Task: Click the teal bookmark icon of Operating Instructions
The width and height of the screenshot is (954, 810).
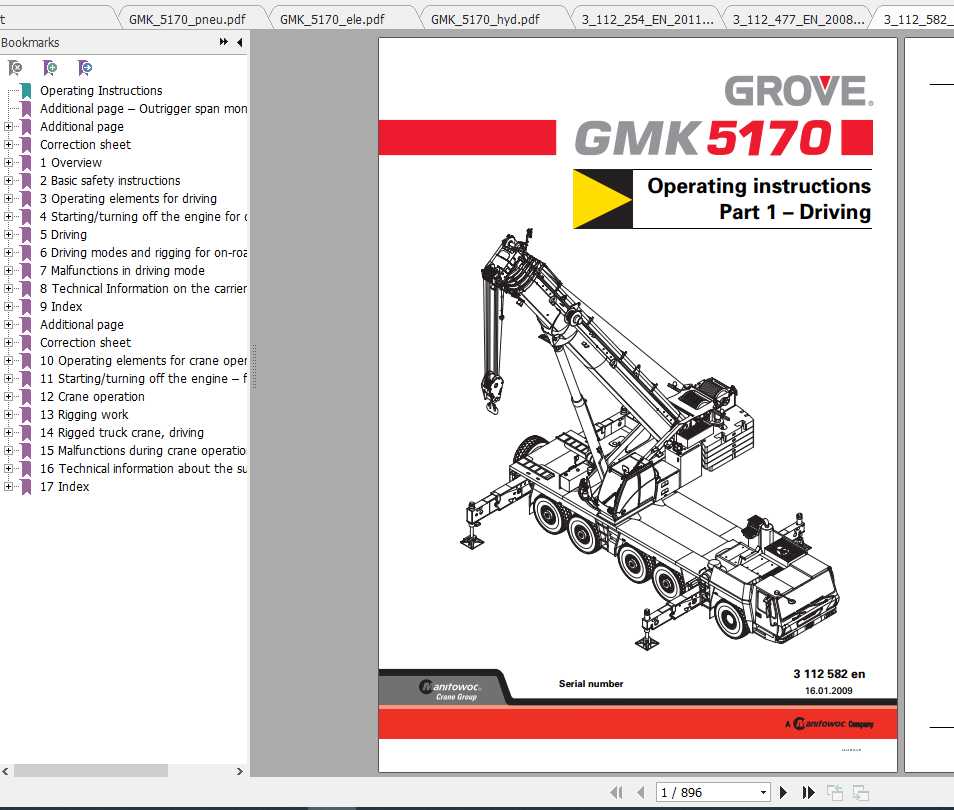Action: pyautogui.click(x=26, y=91)
